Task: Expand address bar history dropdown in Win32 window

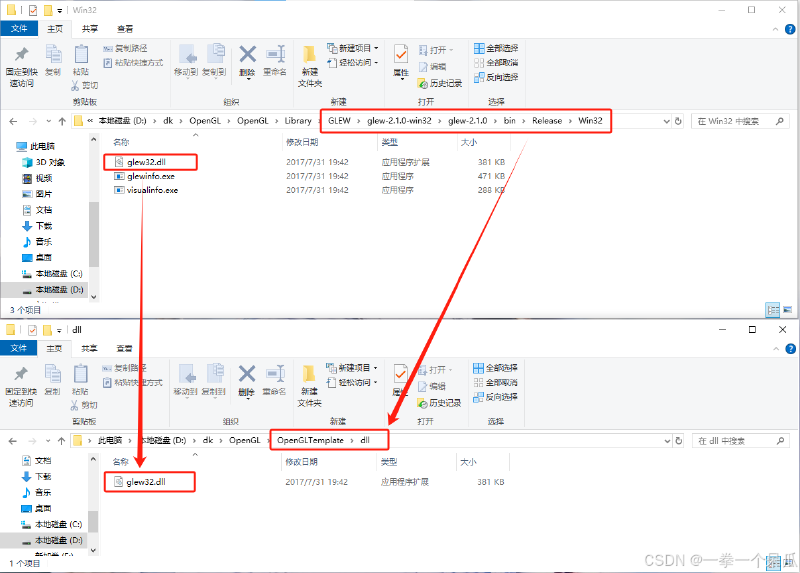Action: click(x=666, y=121)
